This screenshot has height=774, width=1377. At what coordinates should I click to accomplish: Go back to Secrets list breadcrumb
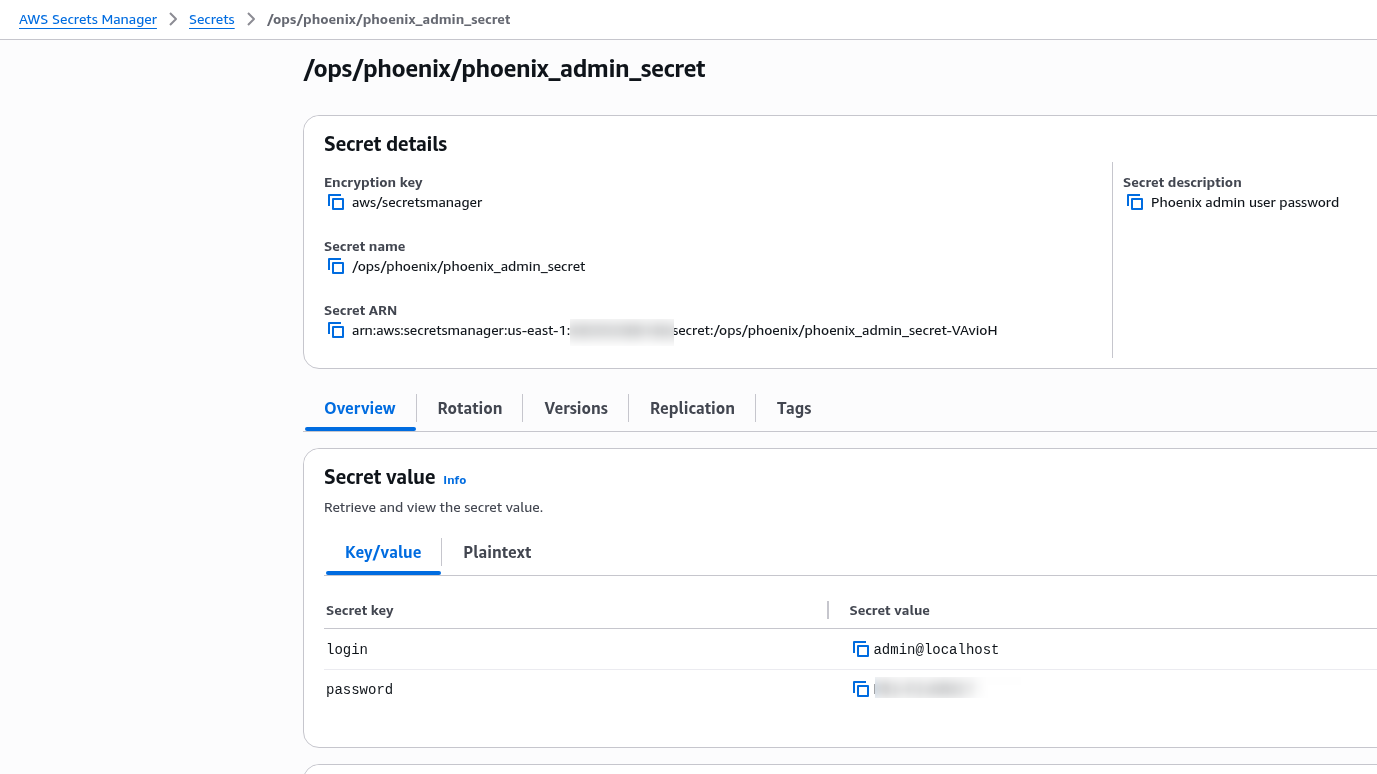coord(211,19)
